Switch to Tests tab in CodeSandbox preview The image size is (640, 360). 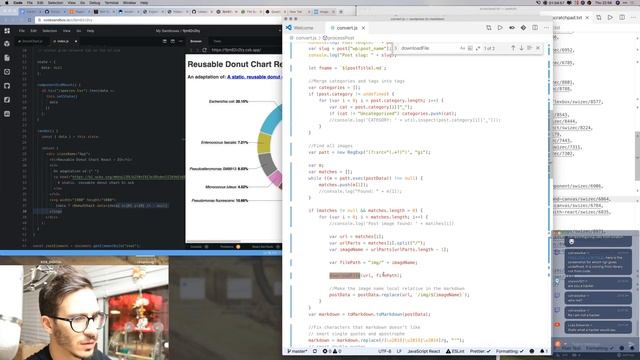217,41
